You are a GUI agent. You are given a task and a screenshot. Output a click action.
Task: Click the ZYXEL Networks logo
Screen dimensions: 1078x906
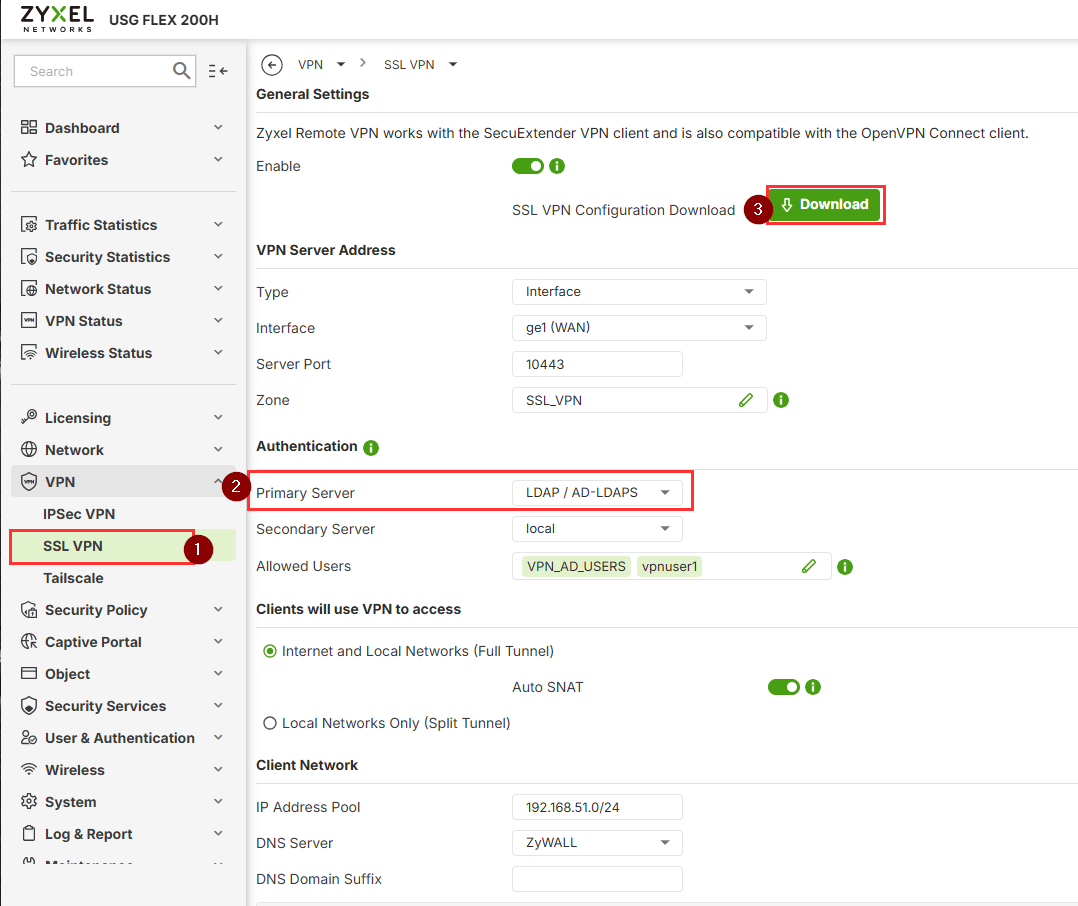pos(57,19)
